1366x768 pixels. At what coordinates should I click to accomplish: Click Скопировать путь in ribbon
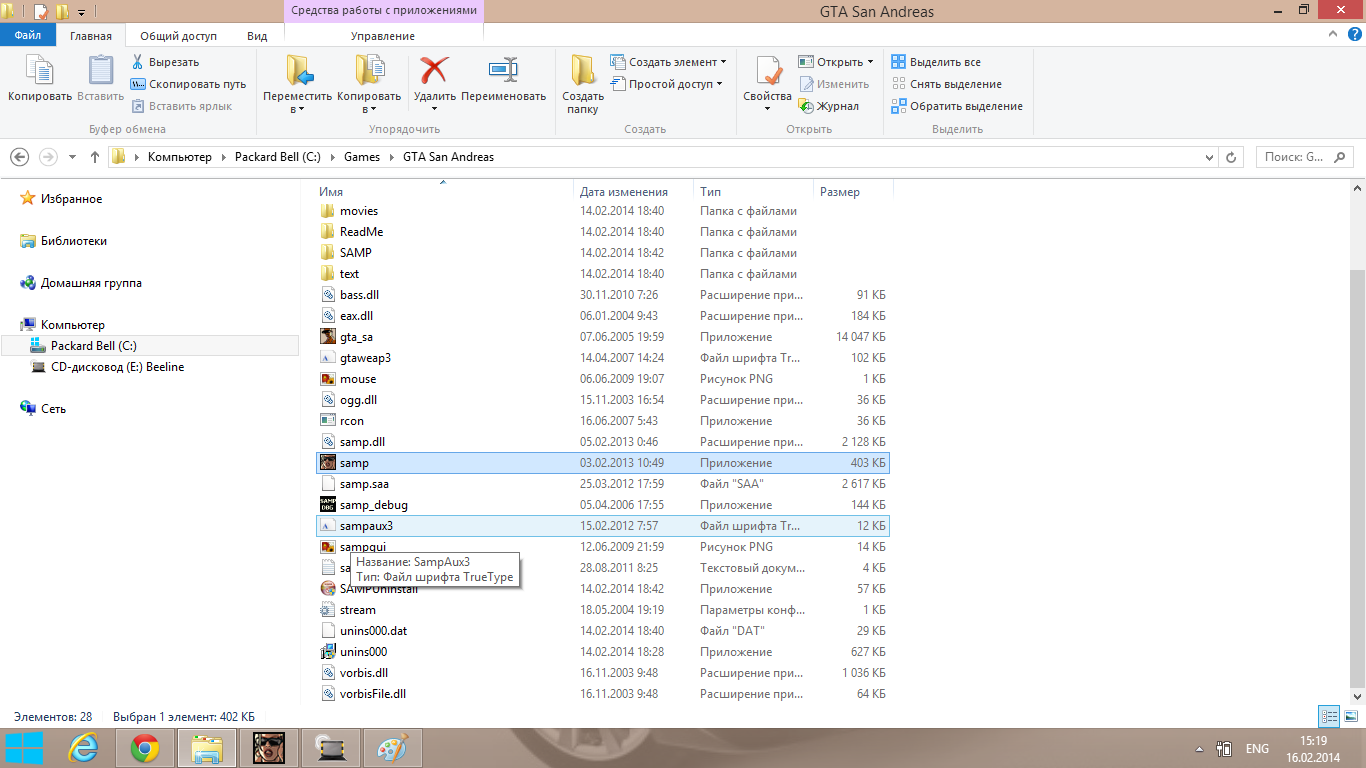click(188, 84)
